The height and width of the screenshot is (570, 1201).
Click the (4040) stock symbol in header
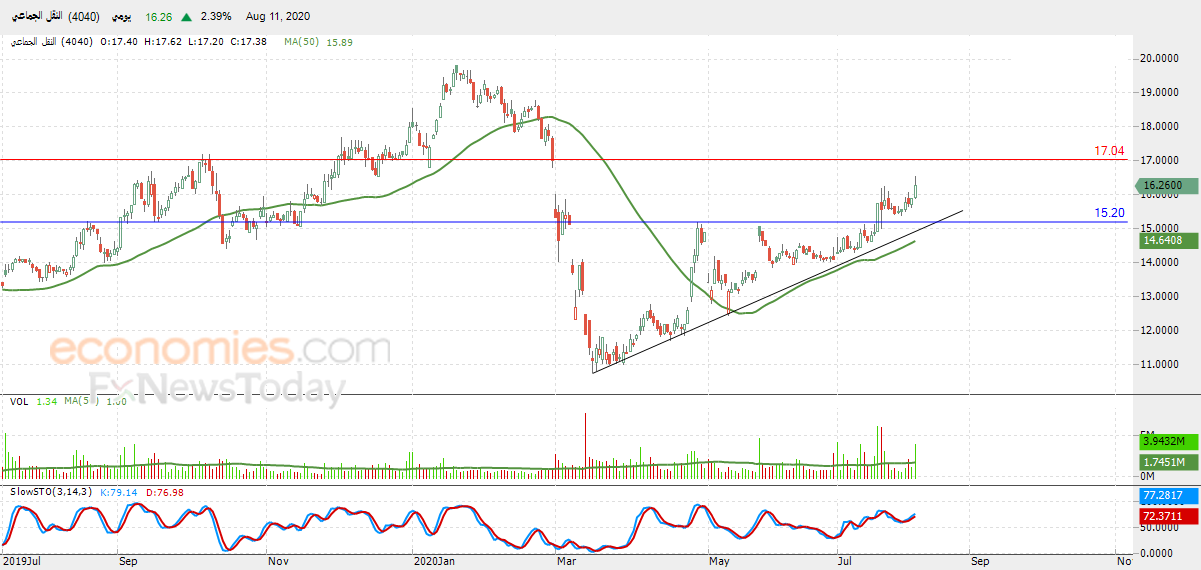pyautogui.click(x=86, y=17)
